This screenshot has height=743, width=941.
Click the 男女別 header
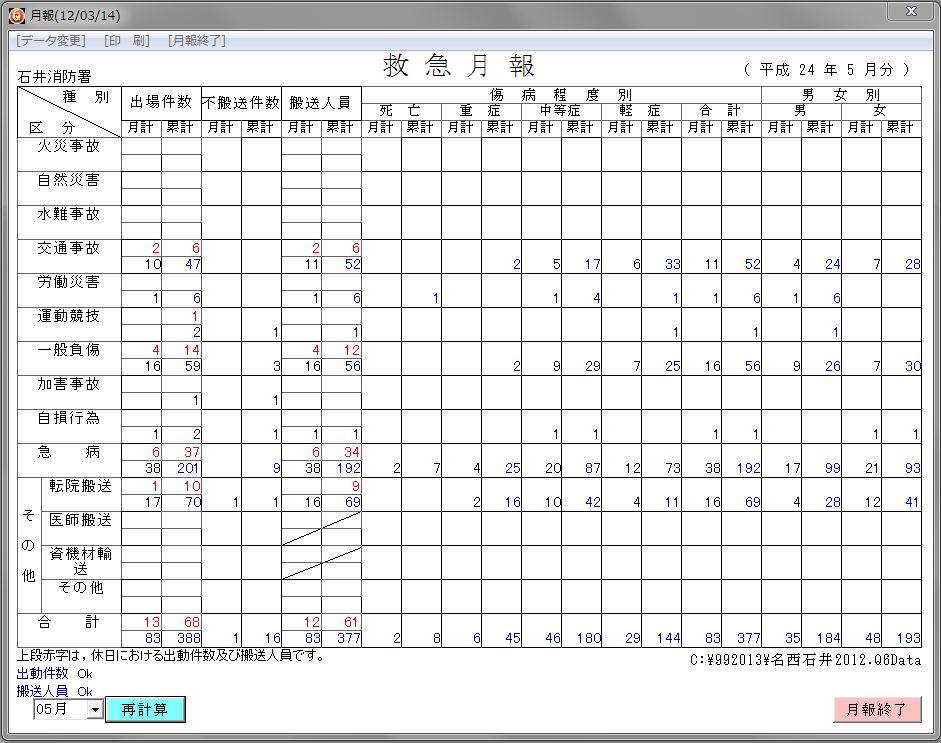[840, 94]
